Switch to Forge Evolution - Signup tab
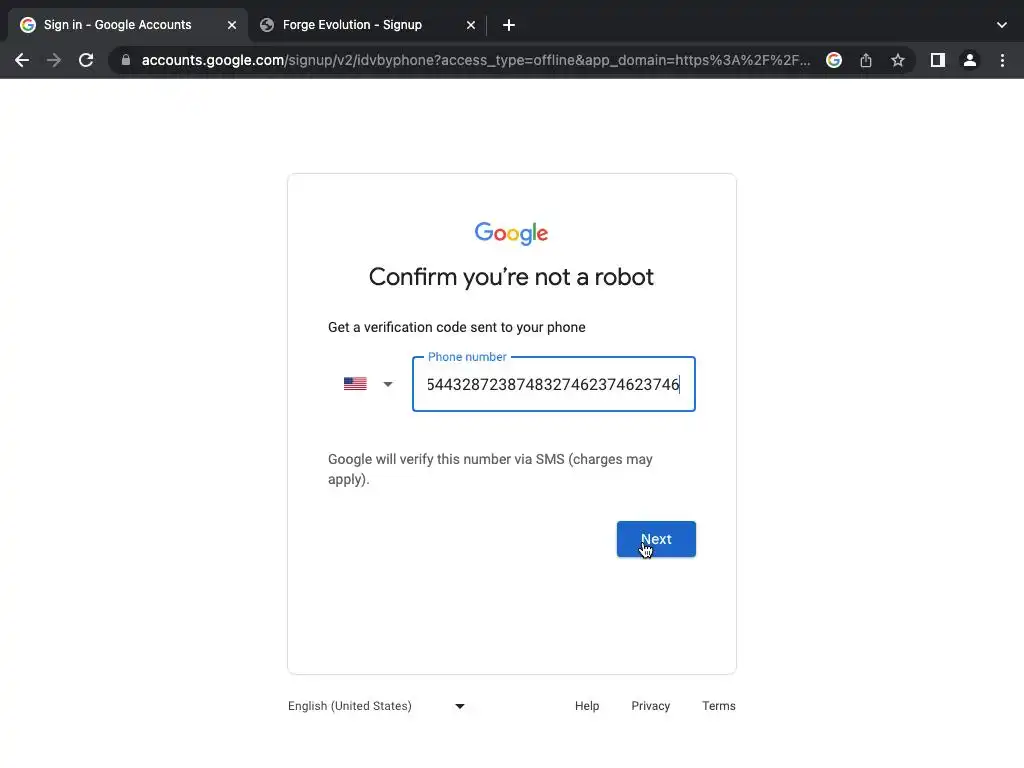1024x768 pixels. [x=367, y=25]
